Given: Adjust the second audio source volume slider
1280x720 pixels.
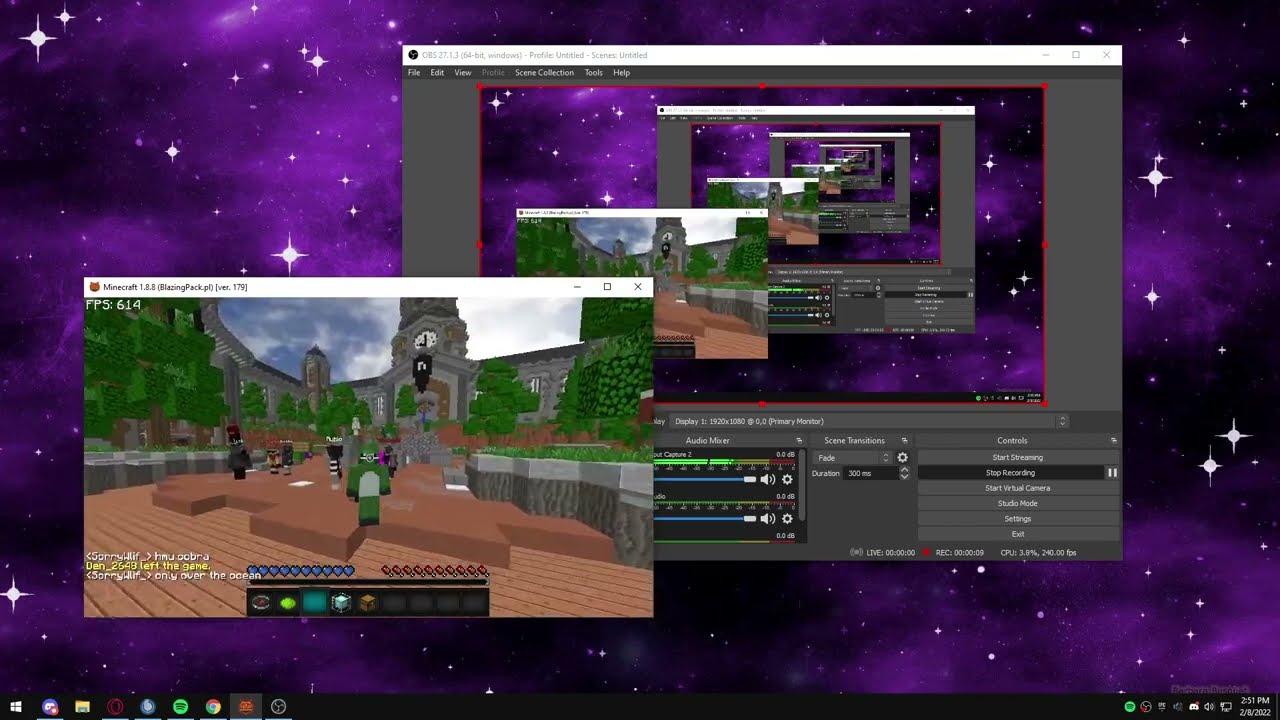Looking at the screenshot, I should tap(704, 519).
